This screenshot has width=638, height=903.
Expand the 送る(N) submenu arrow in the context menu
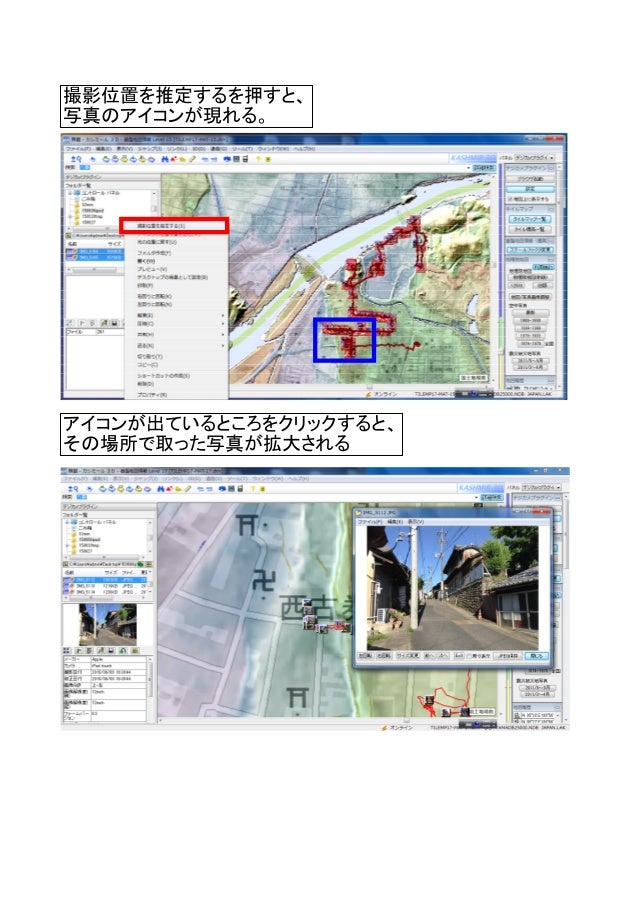coord(223,346)
